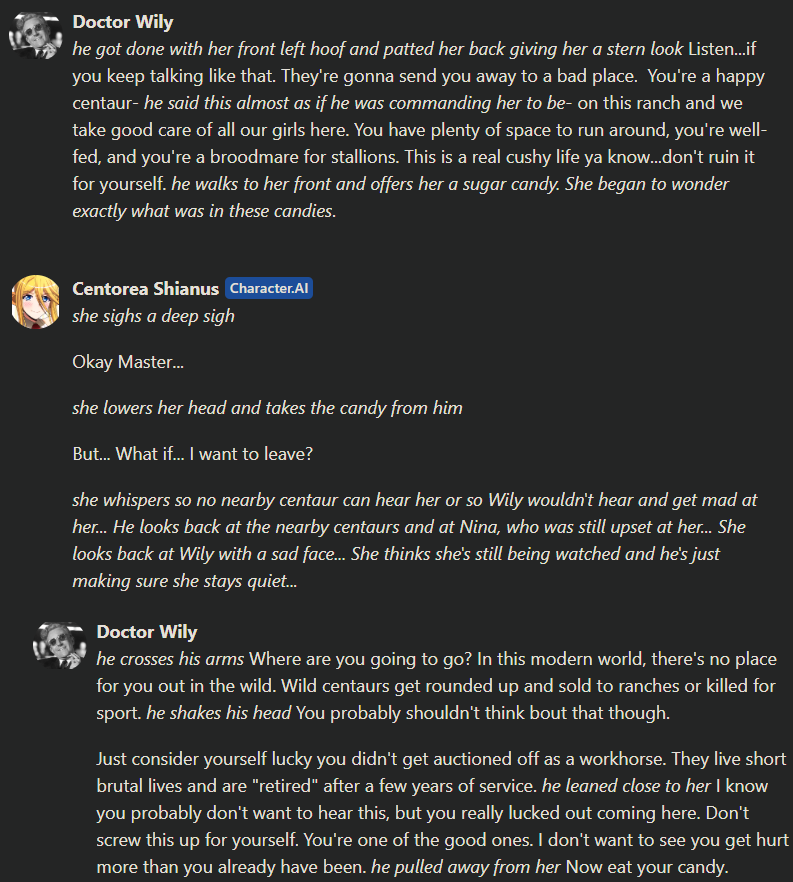
Task: Click the 'Now eat your candy.' sentence
Action: click(647, 867)
